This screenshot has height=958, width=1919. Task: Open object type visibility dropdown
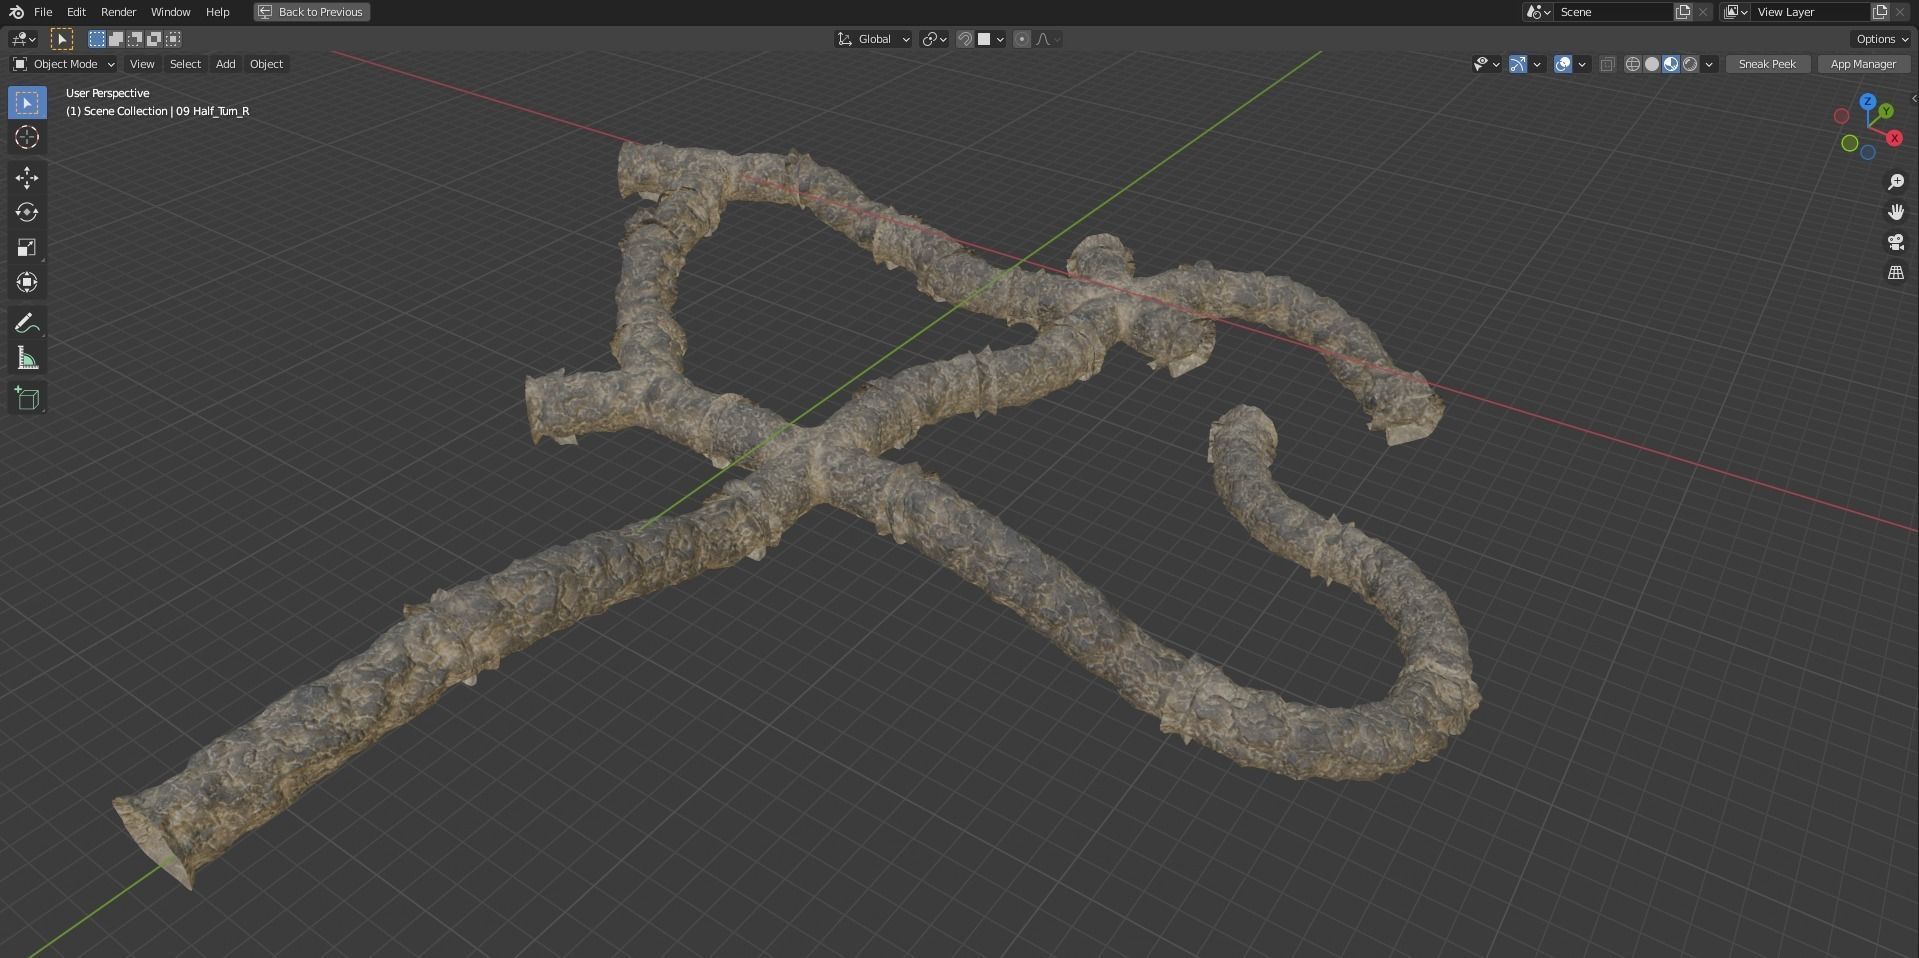point(1487,64)
